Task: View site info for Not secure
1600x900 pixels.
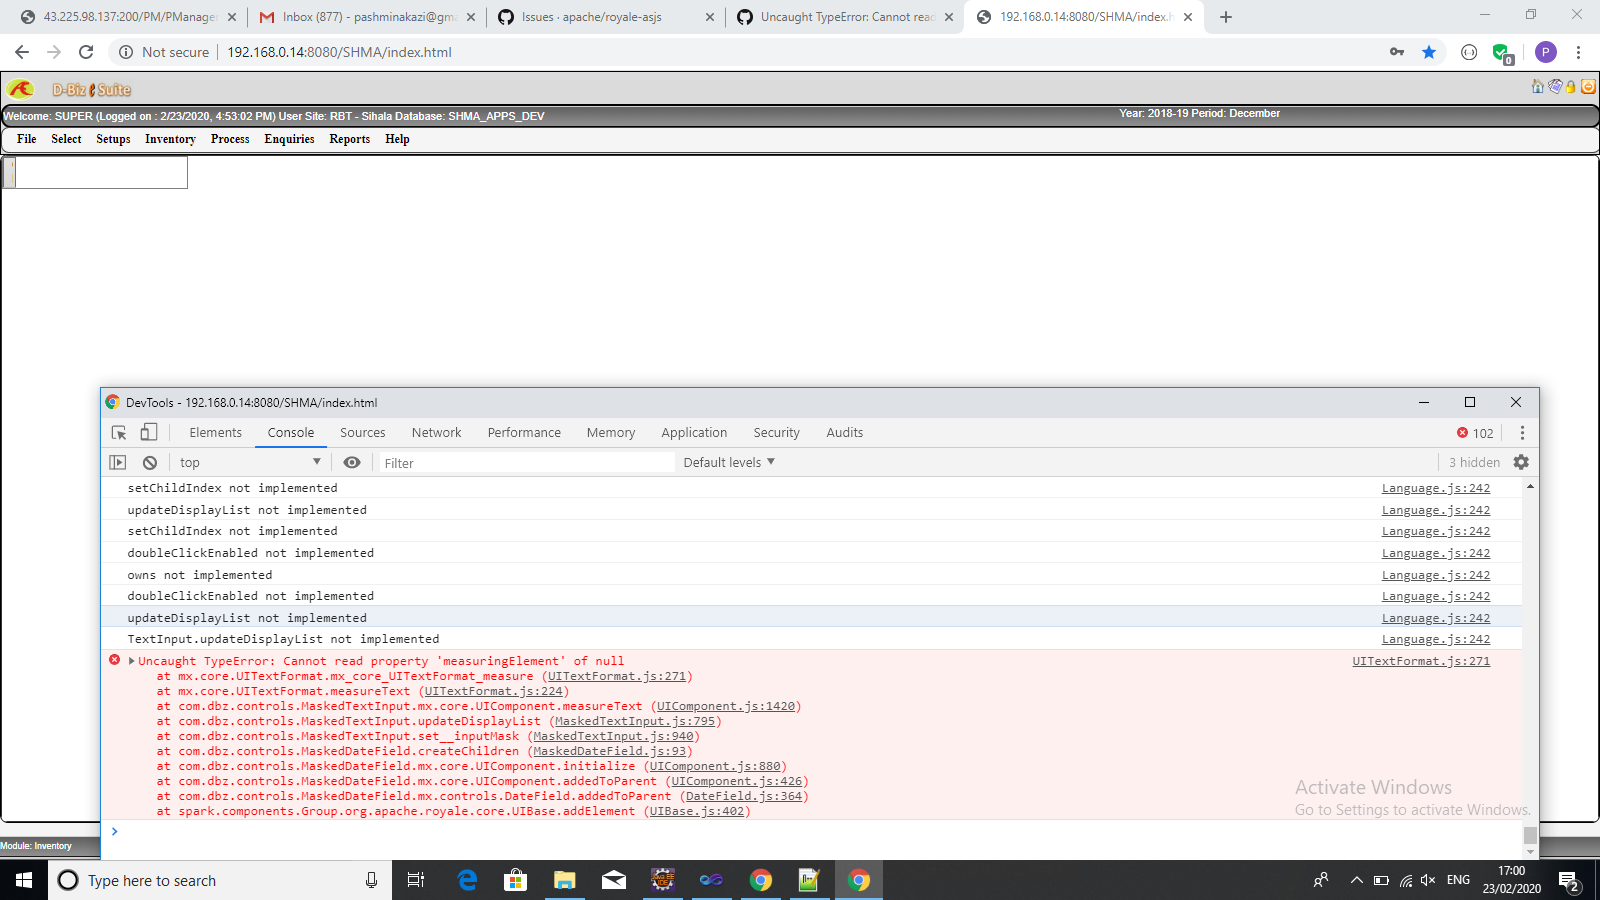Action: pos(164,52)
